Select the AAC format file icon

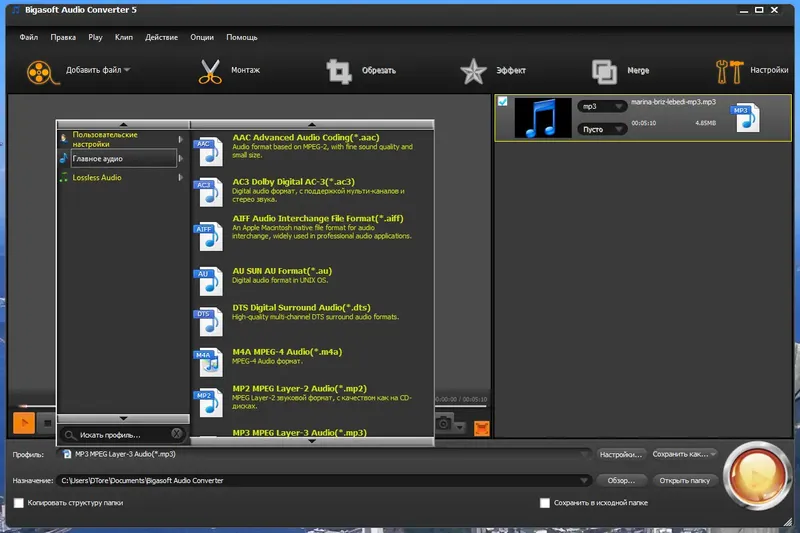point(209,152)
